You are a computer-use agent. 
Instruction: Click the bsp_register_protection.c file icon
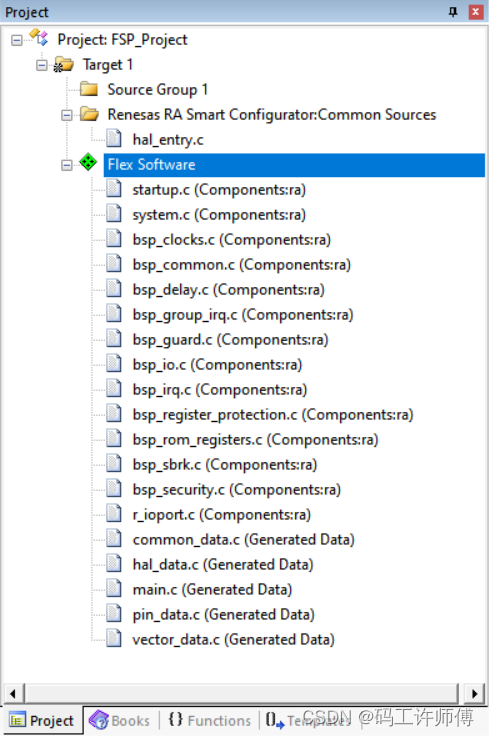[x=114, y=414]
